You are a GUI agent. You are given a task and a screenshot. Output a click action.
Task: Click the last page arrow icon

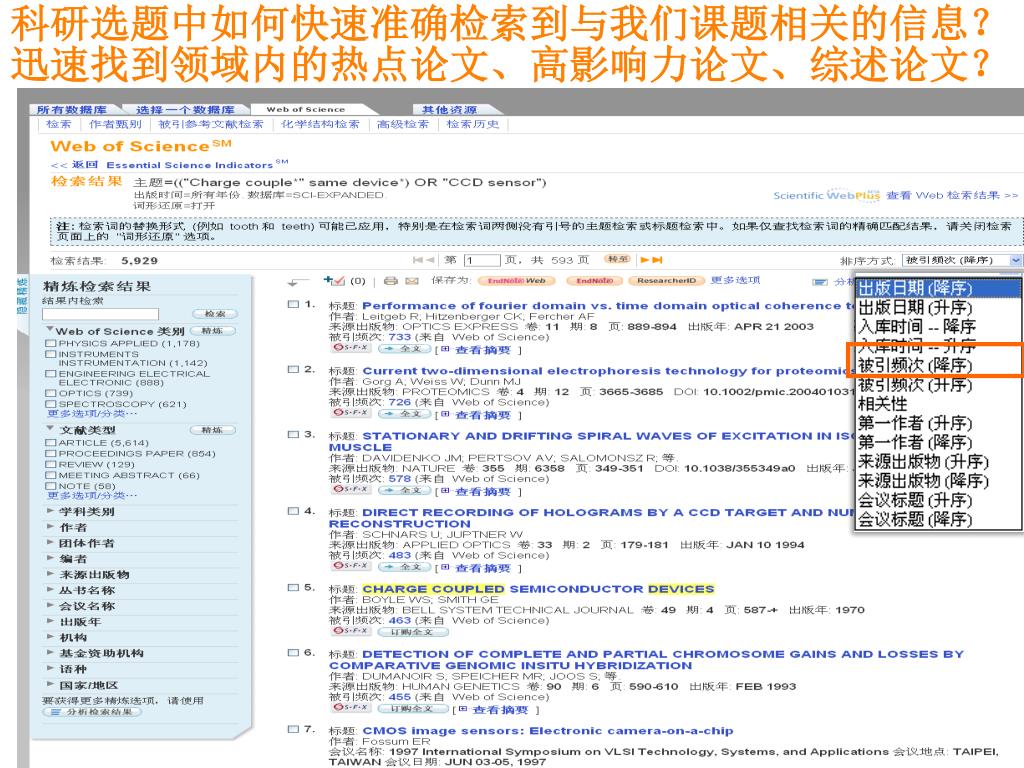pos(658,260)
